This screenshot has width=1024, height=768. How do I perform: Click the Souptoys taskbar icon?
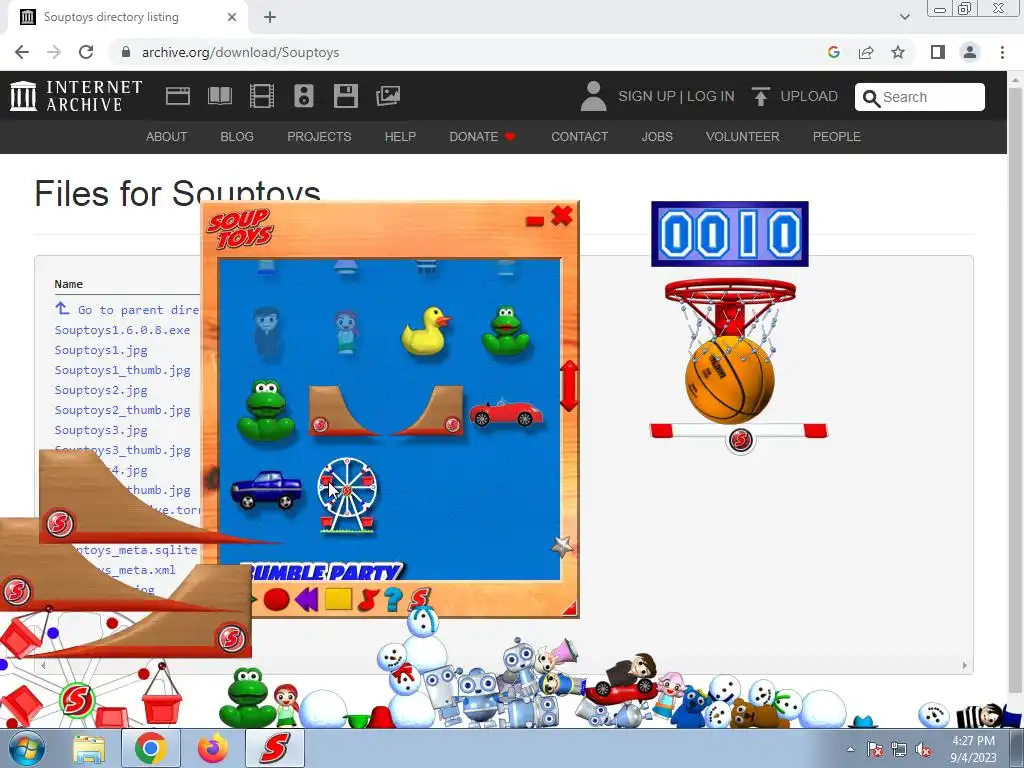275,748
